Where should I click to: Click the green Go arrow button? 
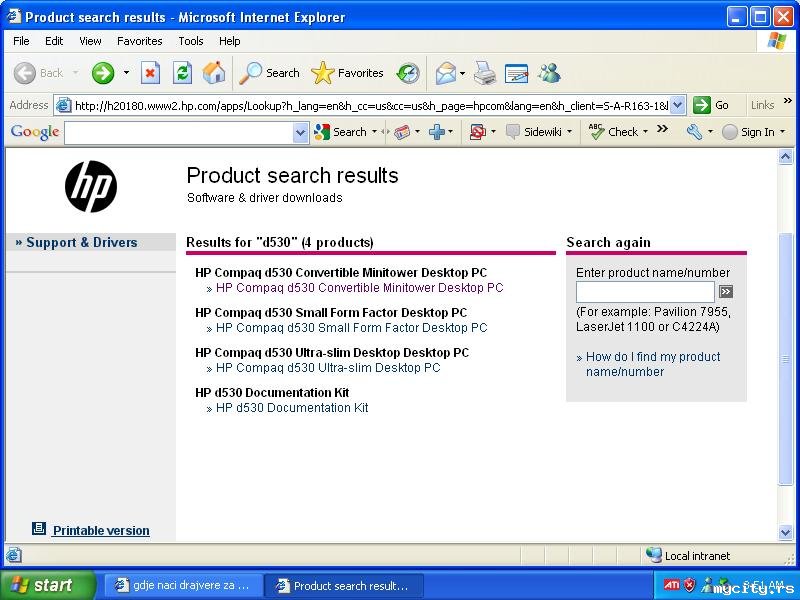pos(702,105)
